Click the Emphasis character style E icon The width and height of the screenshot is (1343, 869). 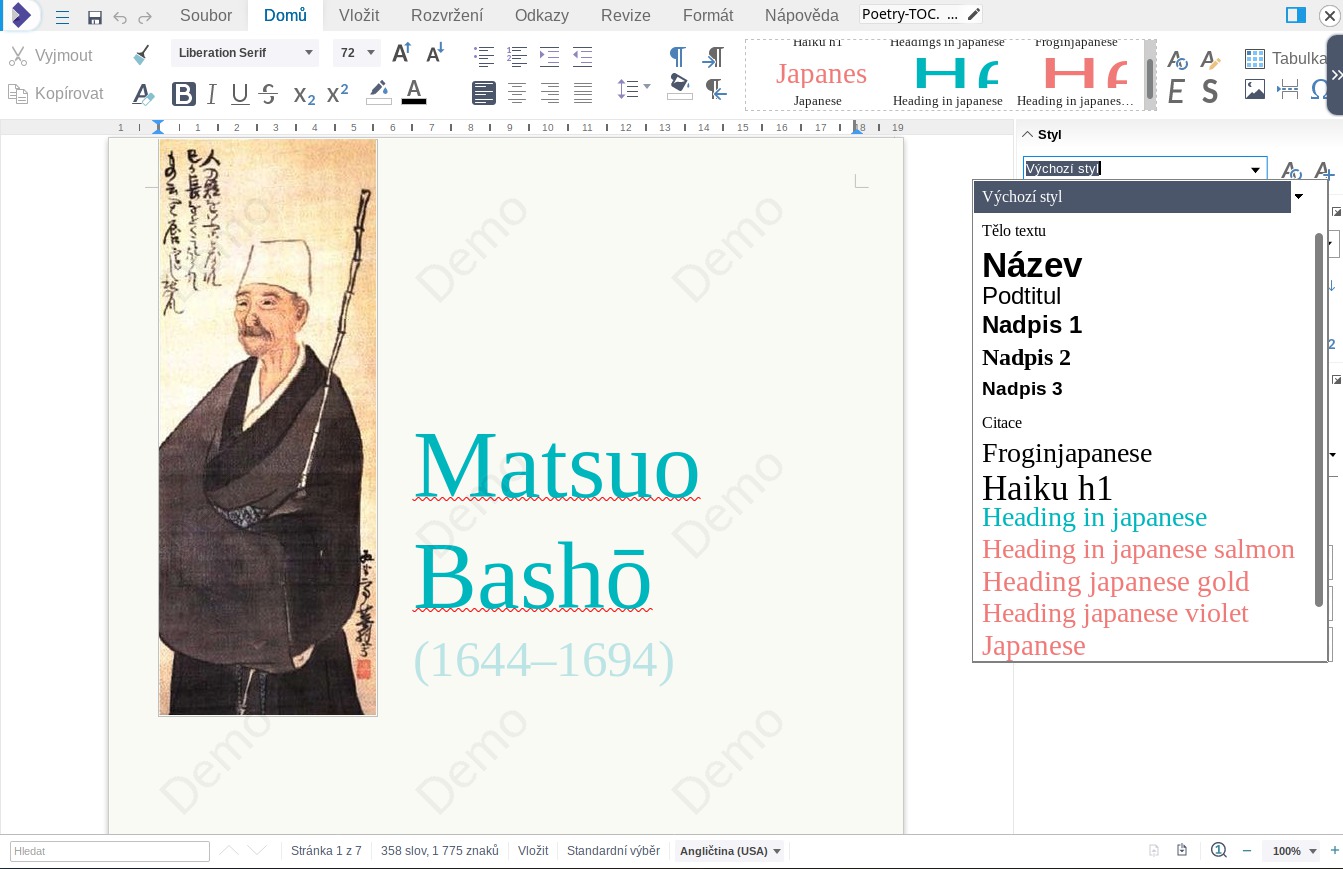(1176, 93)
